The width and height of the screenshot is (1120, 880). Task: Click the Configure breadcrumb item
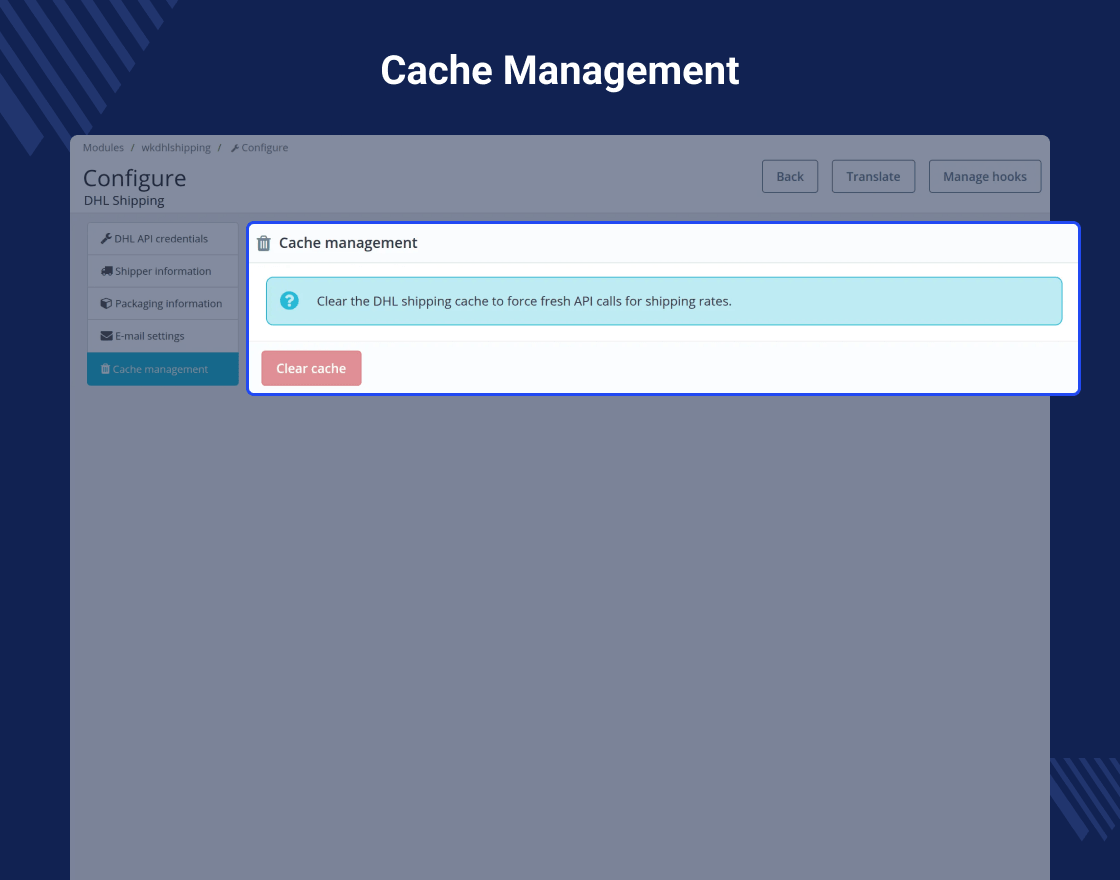coord(259,148)
